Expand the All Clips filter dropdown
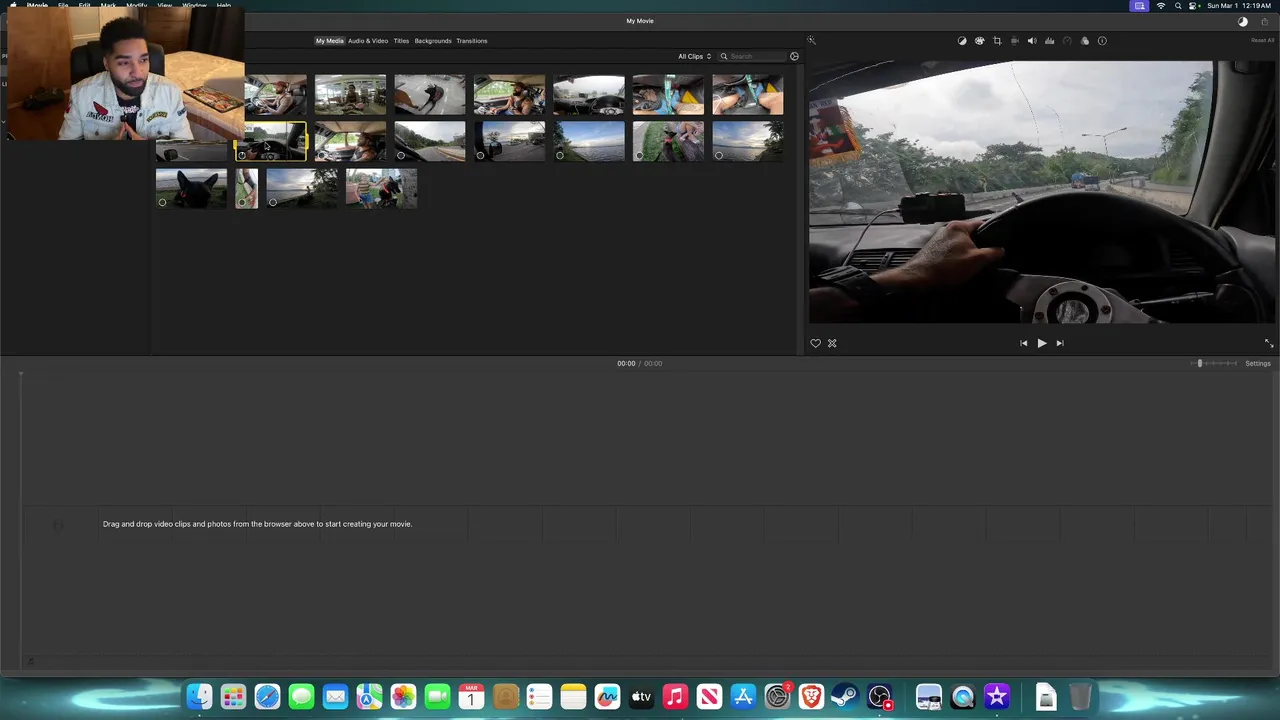Image resolution: width=1280 pixels, height=720 pixels. (695, 56)
